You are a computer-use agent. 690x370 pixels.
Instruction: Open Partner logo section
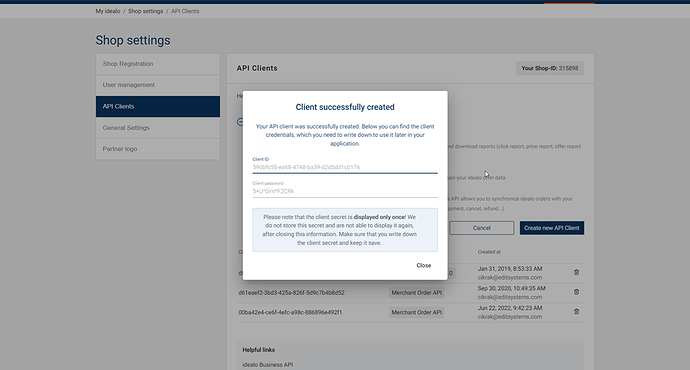(x=158, y=149)
